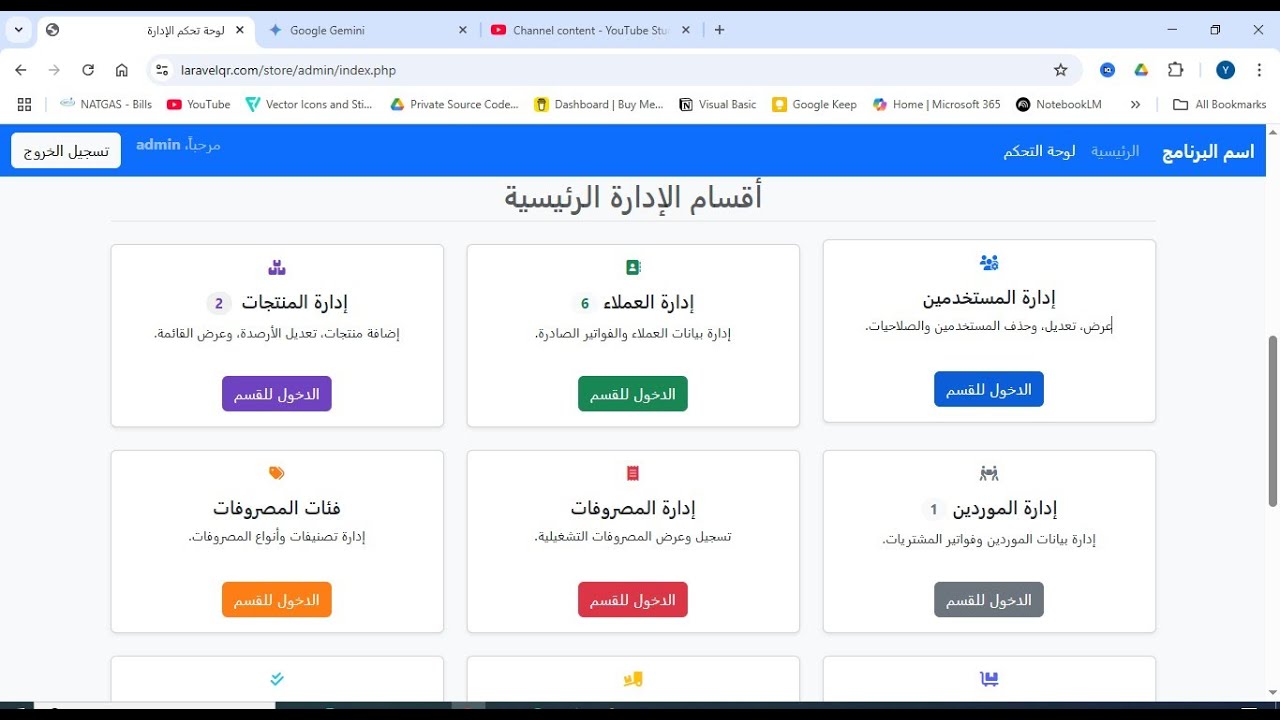Open the tab search dropdown arrow

coord(18,30)
